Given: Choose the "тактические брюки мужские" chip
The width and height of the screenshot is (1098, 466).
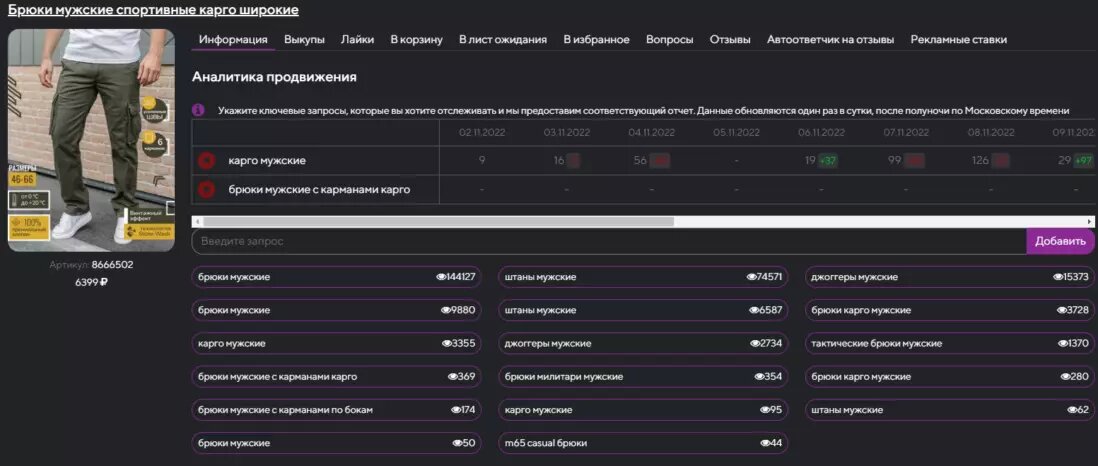Looking at the screenshot, I should (950, 343).
